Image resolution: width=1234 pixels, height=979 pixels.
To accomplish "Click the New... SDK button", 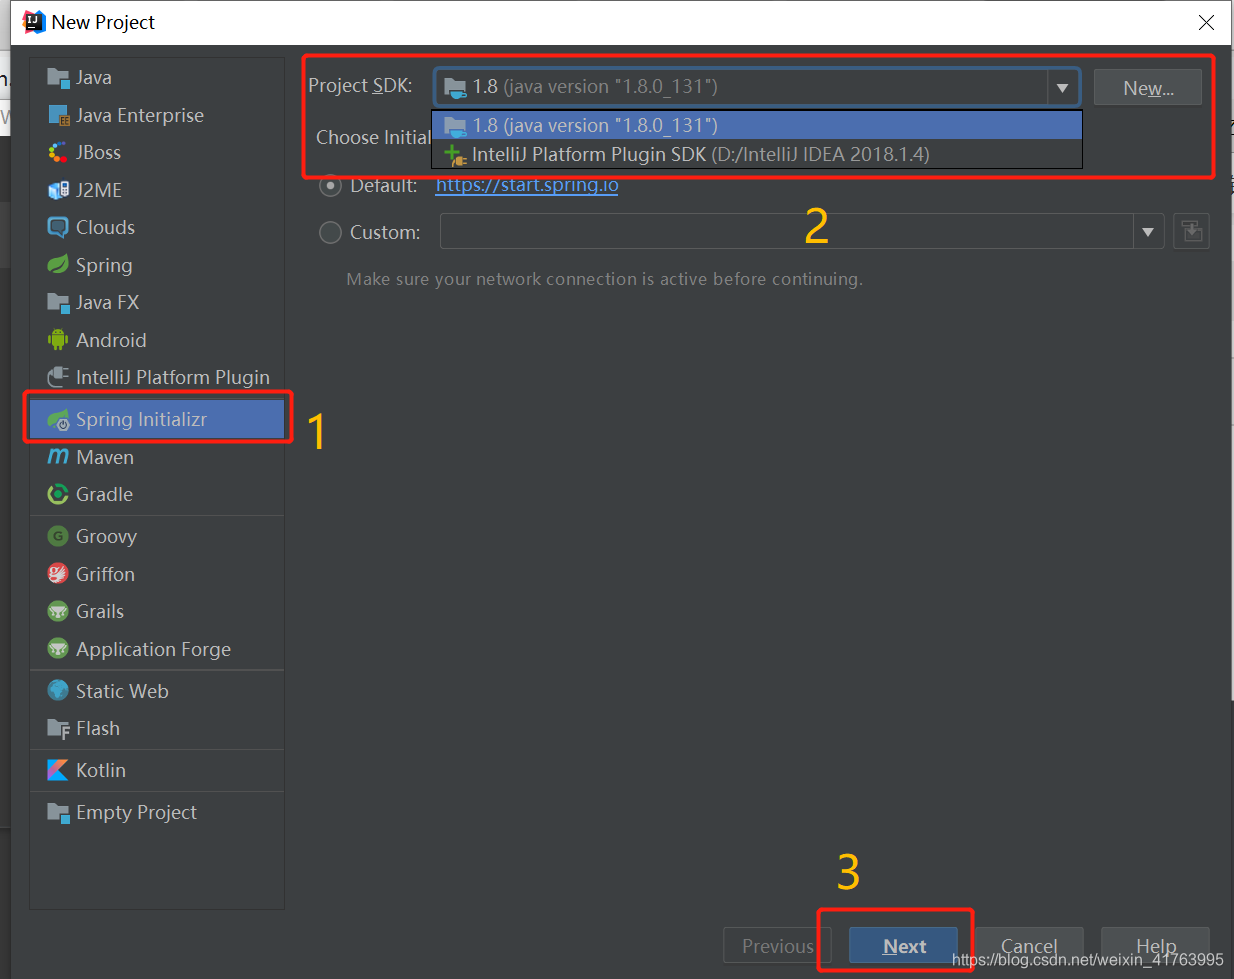I will (x=1148, y=88).
